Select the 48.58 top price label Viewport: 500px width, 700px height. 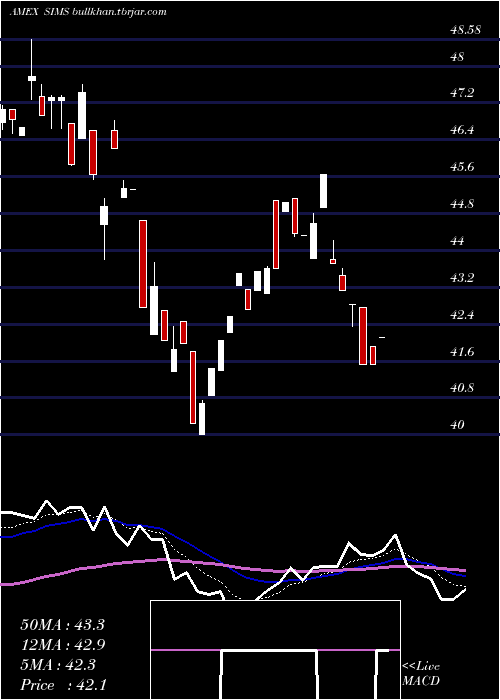click(x=465, y=30)
